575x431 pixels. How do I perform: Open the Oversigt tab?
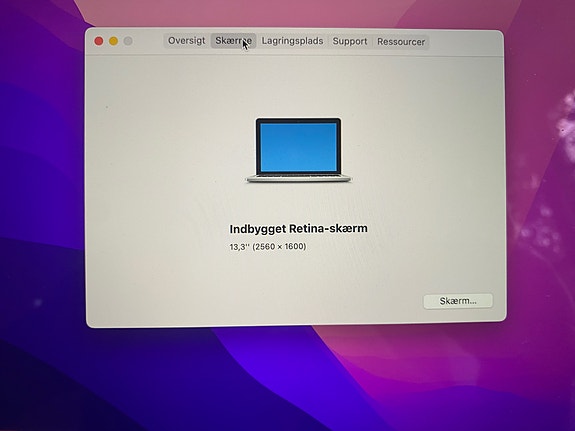tap(186, 41)
